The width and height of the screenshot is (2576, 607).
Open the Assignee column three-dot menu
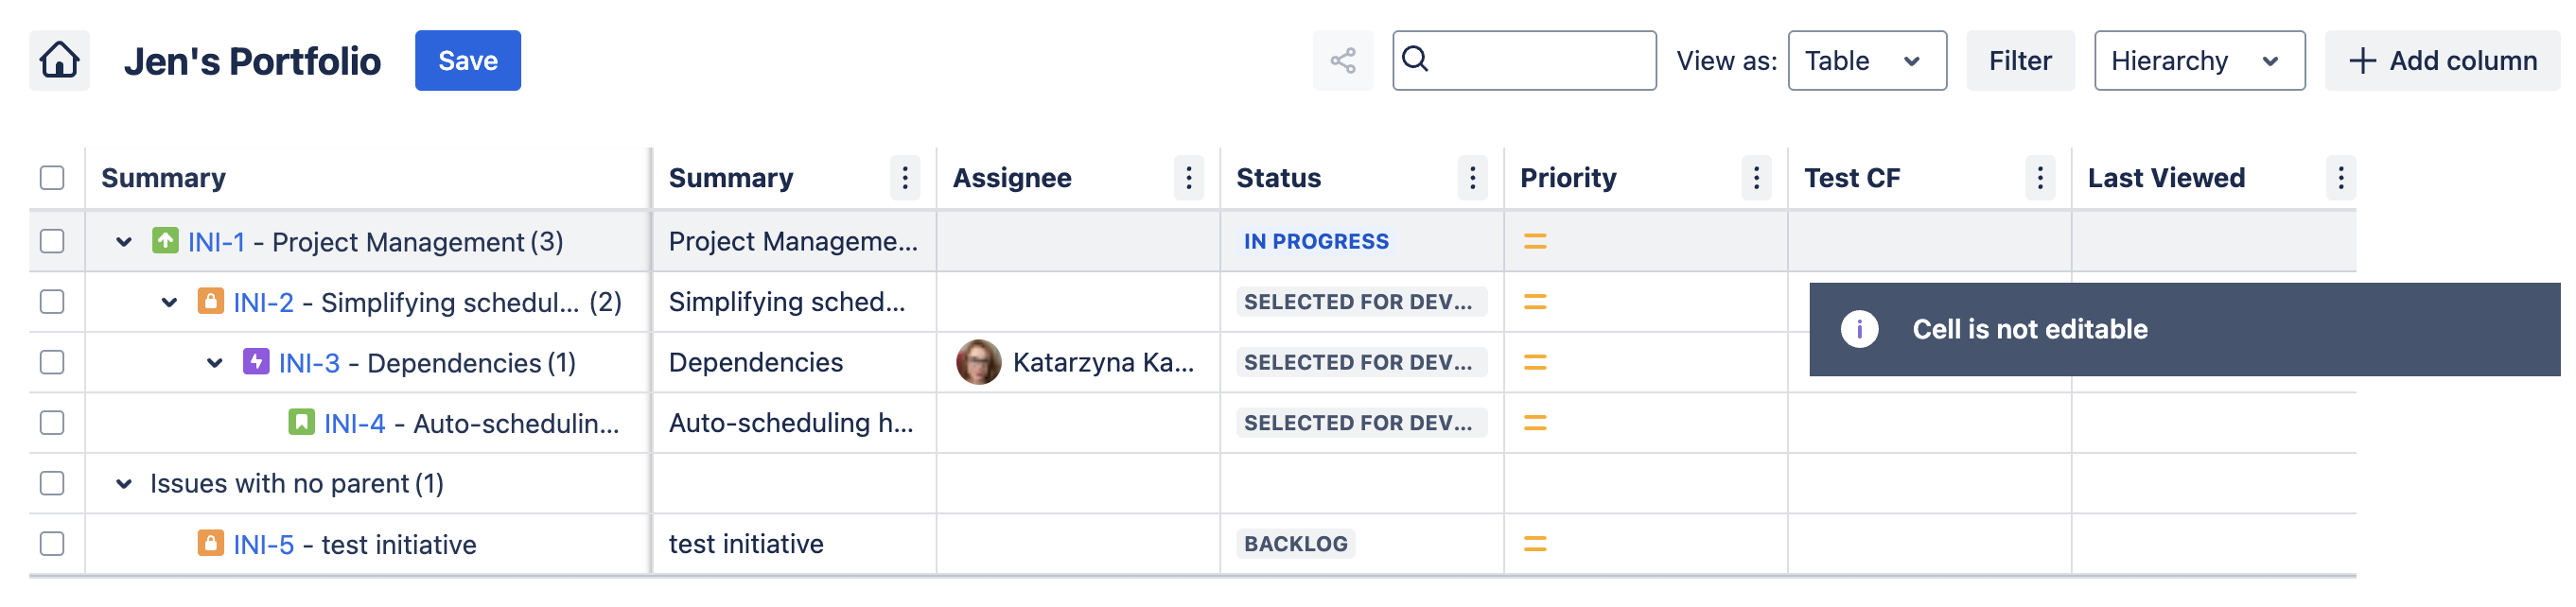pyautogui.click(x=1187, y=178)
